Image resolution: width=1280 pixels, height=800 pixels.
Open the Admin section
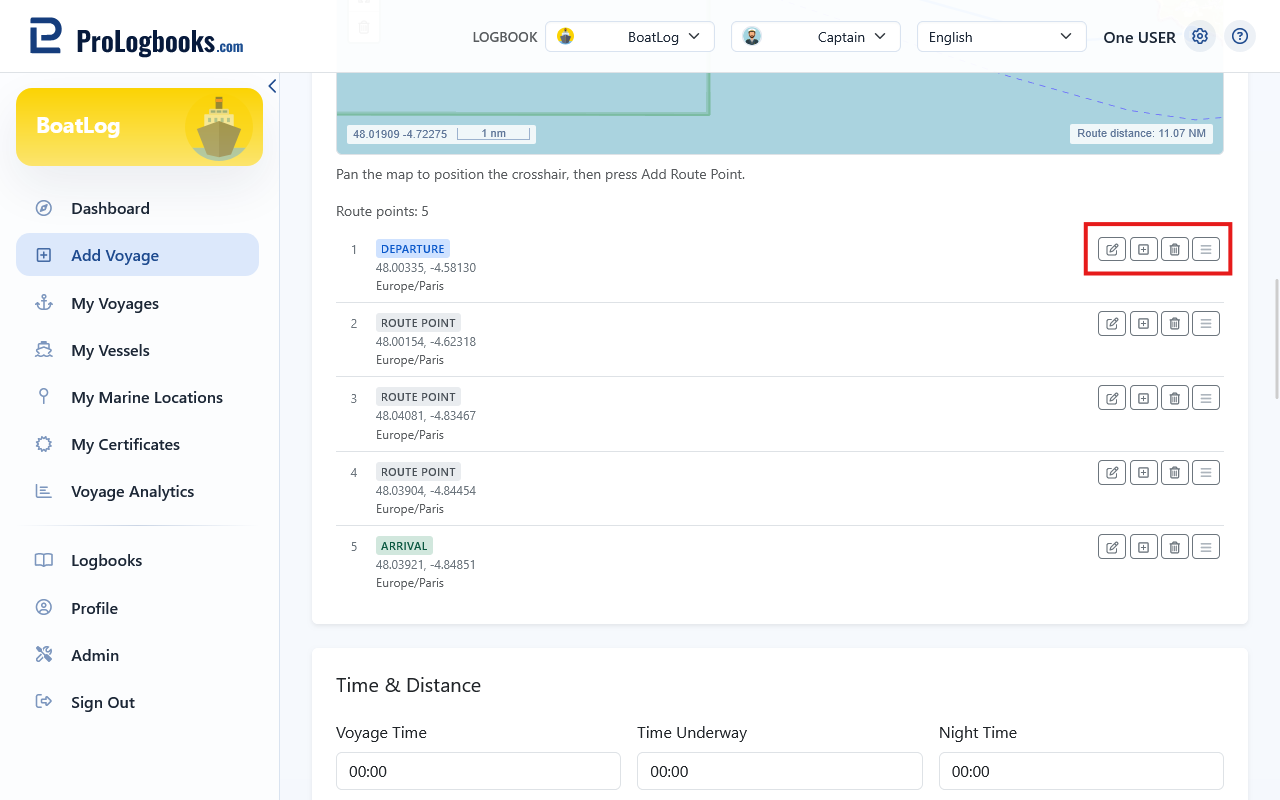137,655
